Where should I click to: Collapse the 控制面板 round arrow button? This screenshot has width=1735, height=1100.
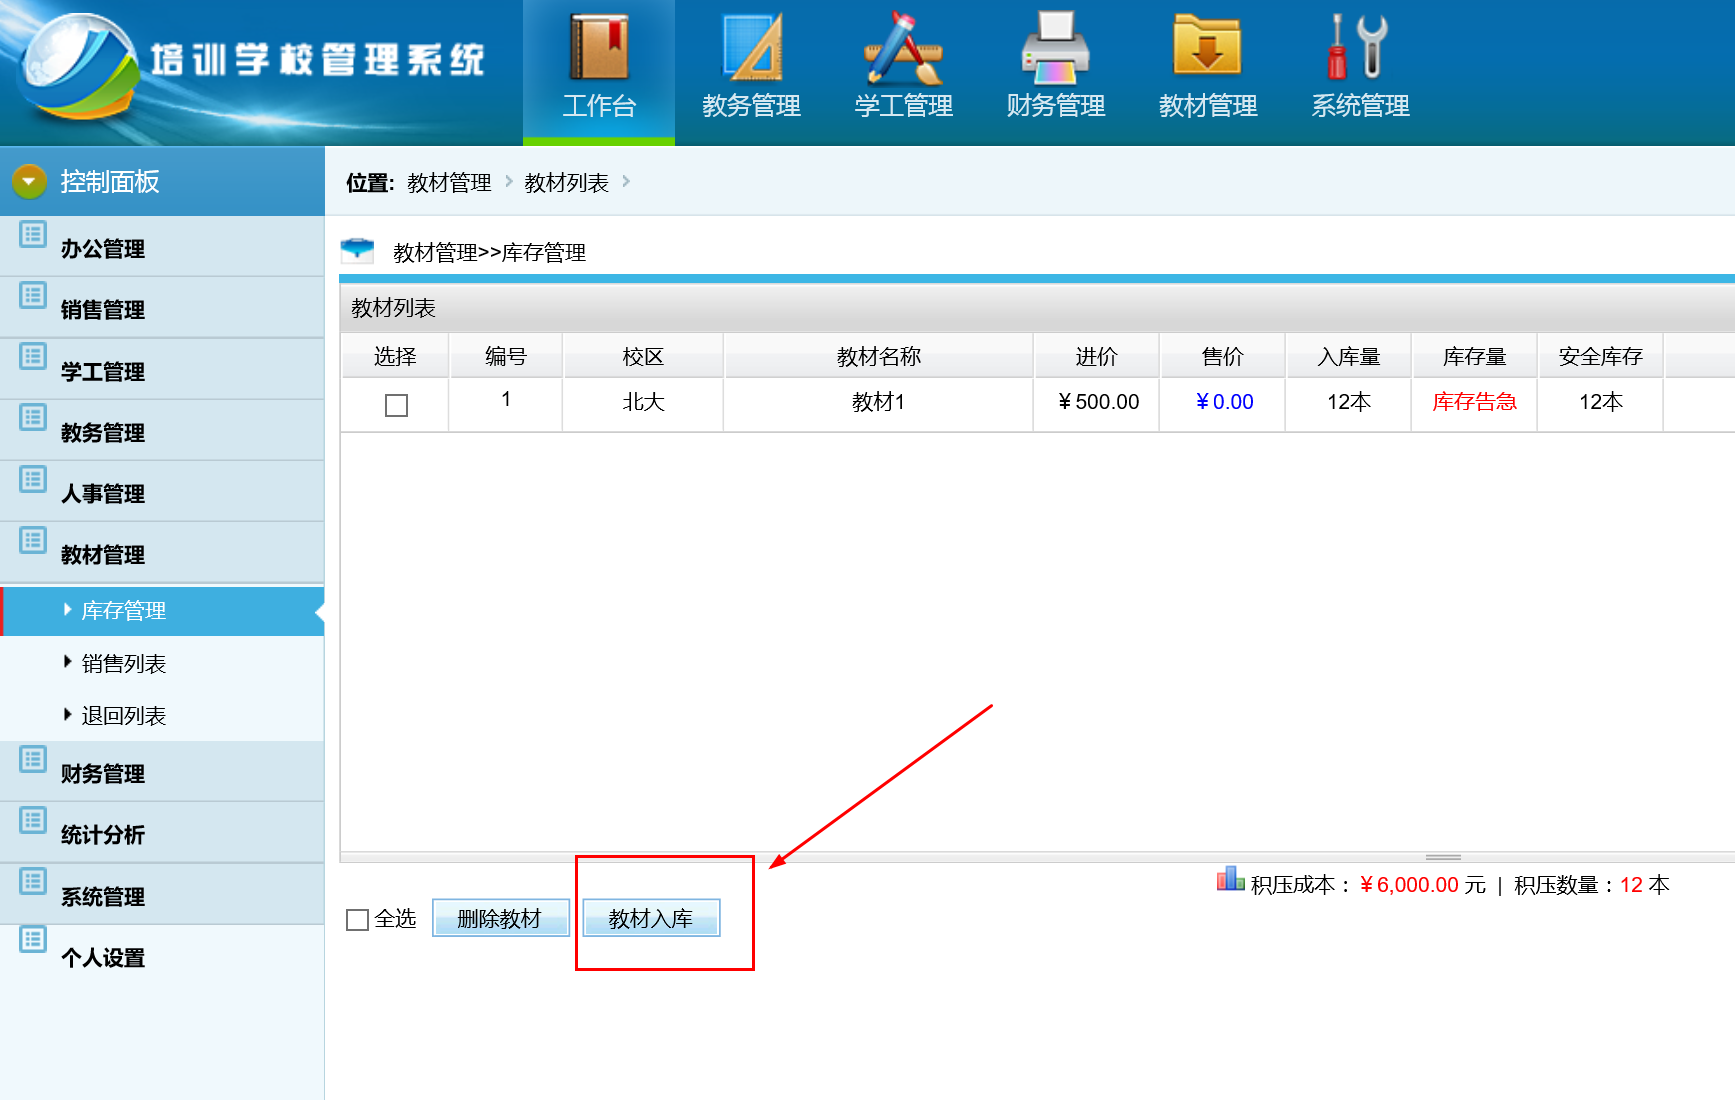[x=29, y=181]
